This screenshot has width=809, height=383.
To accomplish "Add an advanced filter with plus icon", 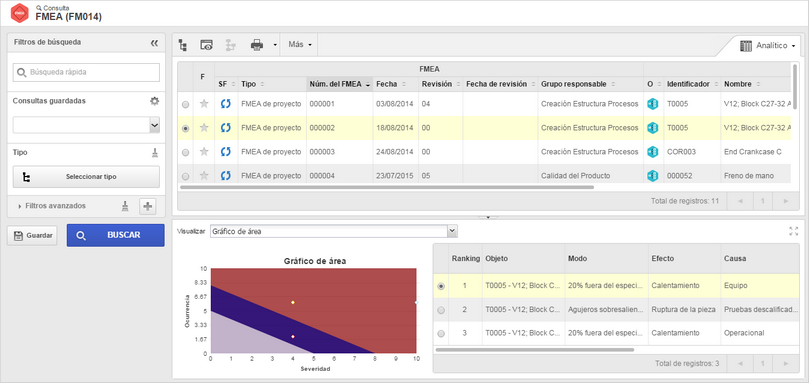I will (x=148, y=206).
